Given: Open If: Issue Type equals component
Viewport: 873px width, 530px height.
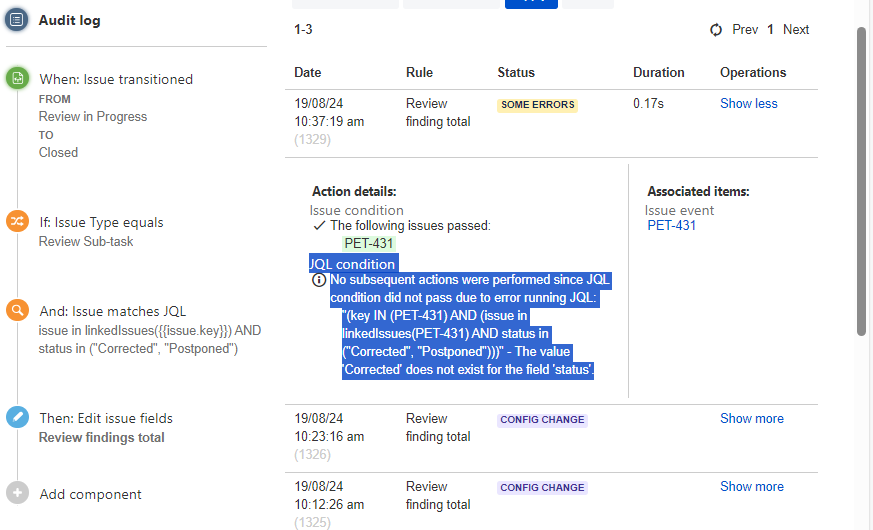Looking at the screenshot, I should point(101,222).
